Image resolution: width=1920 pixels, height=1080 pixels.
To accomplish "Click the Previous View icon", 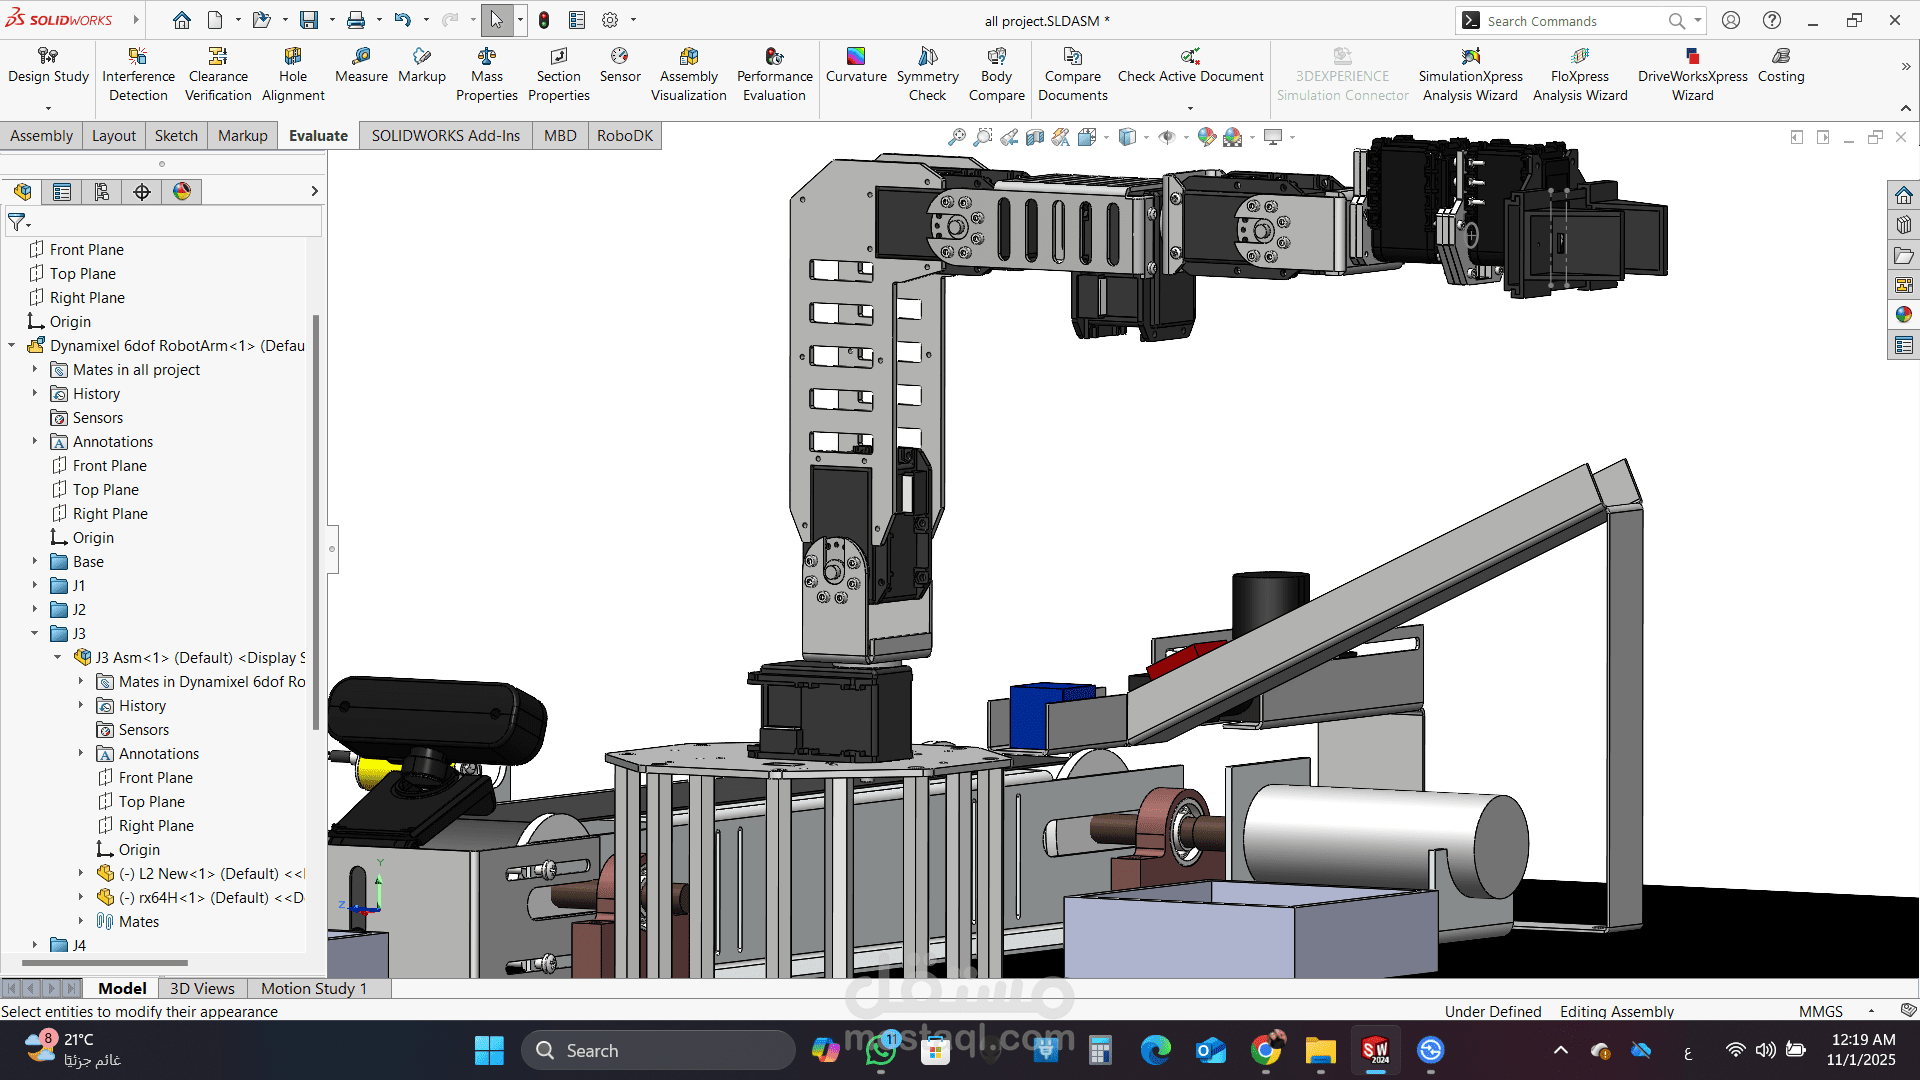I will (x=1009, y=137).
